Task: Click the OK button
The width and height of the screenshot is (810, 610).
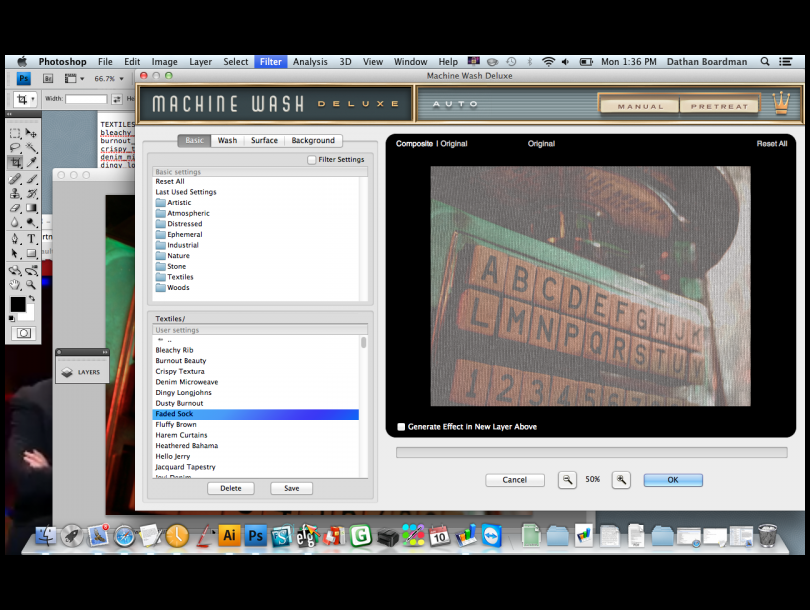Action: pyautogui.click(x=673, y=480)
